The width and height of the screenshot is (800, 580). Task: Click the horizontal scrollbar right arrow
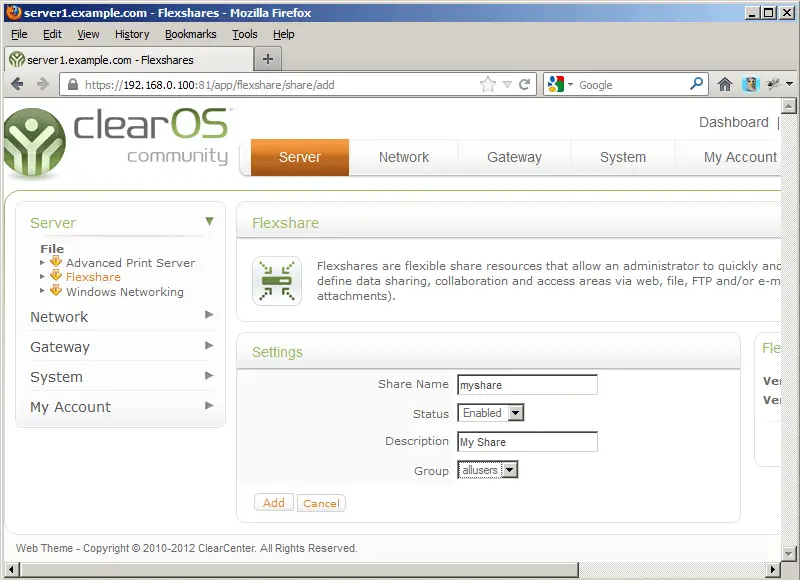[773, 569]
